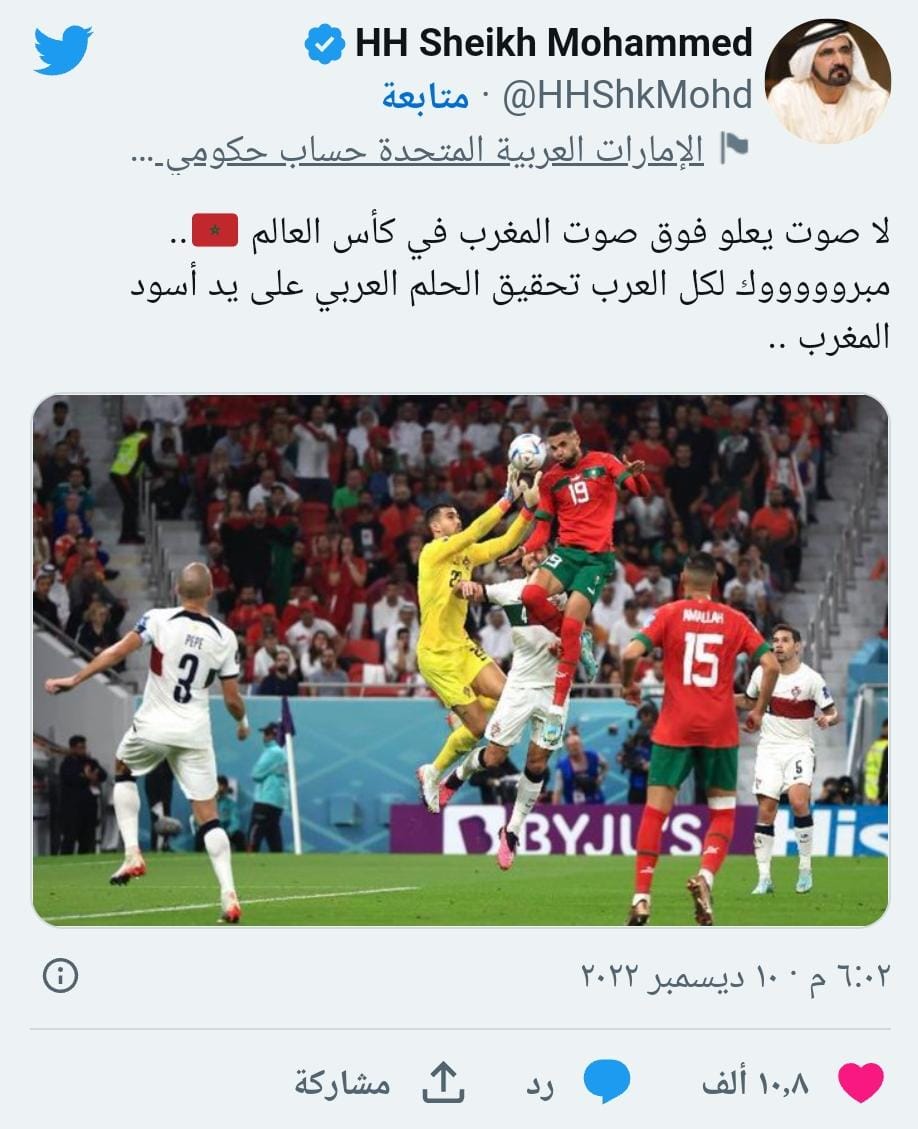
Task: Open Sheikh Mohammed's profile picture
Action: coord(827,81)
